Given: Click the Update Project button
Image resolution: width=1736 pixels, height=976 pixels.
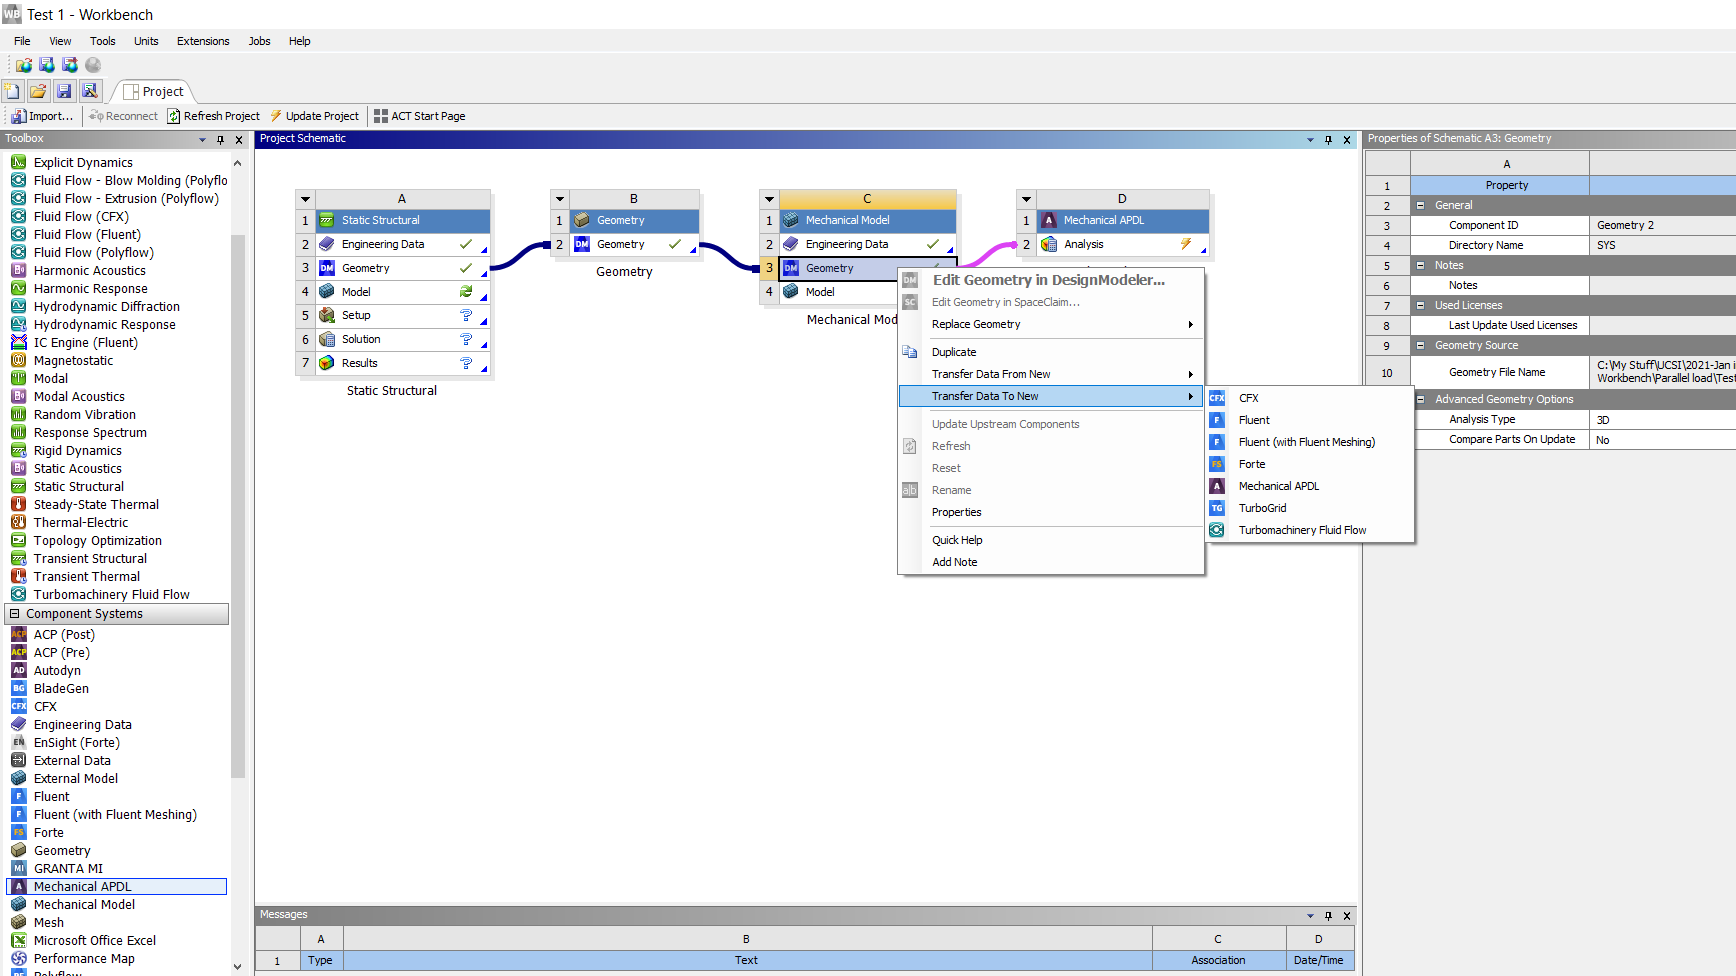Looking at the screenshot, I should pos(315,116).
